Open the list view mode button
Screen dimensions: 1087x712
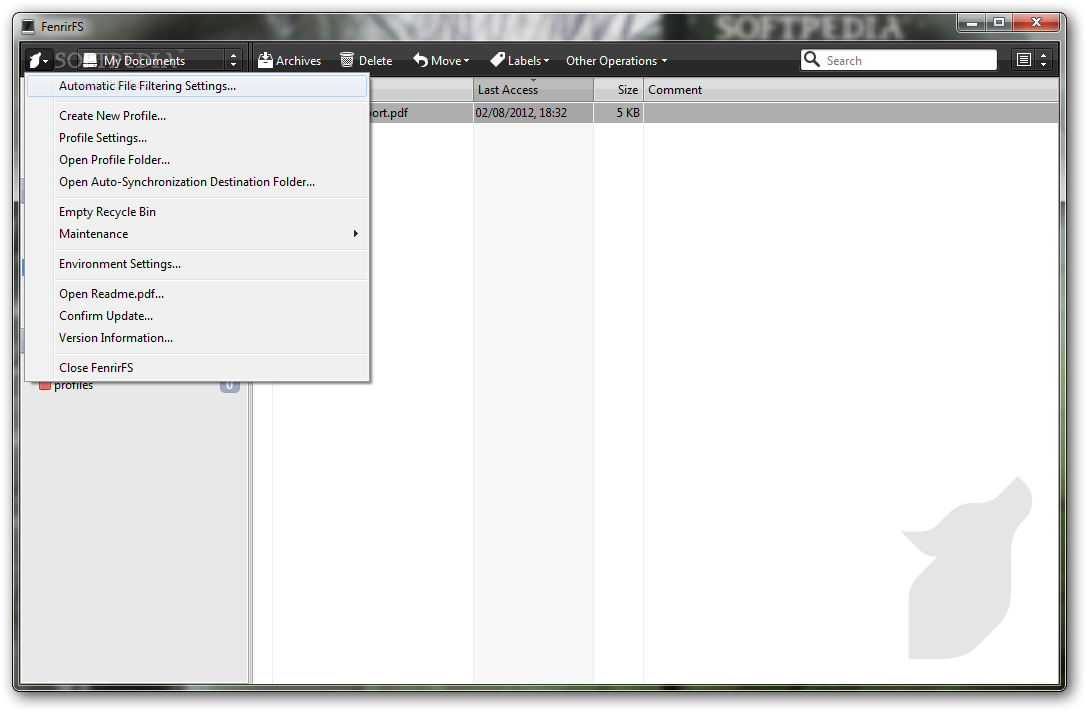point(1023,60)
